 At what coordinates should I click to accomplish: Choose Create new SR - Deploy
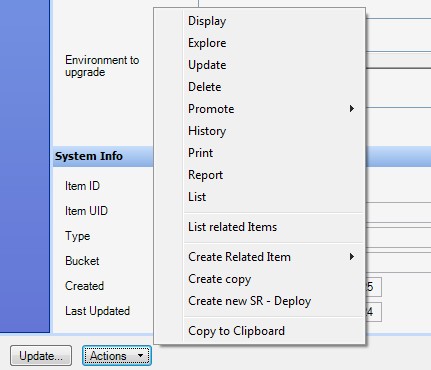pyautogui.click(x=259, y=301)
